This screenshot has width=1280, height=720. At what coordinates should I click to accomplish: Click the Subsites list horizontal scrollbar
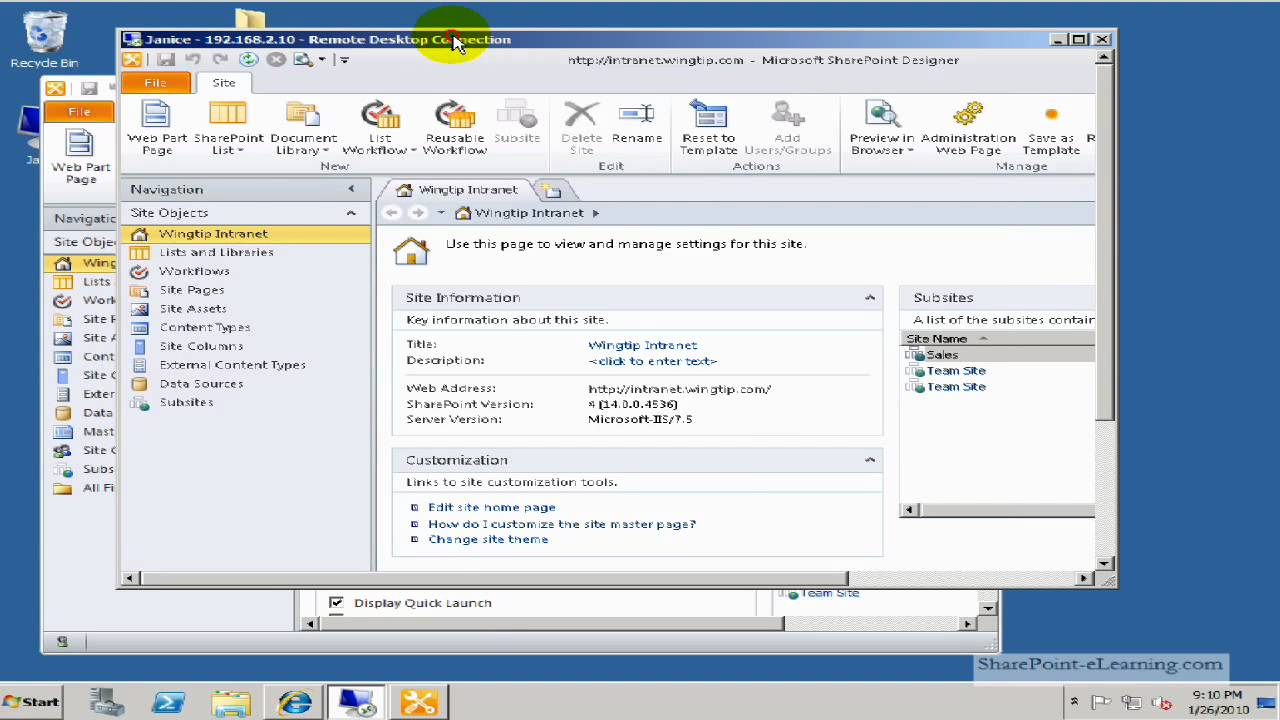[x=1004, y=510]
